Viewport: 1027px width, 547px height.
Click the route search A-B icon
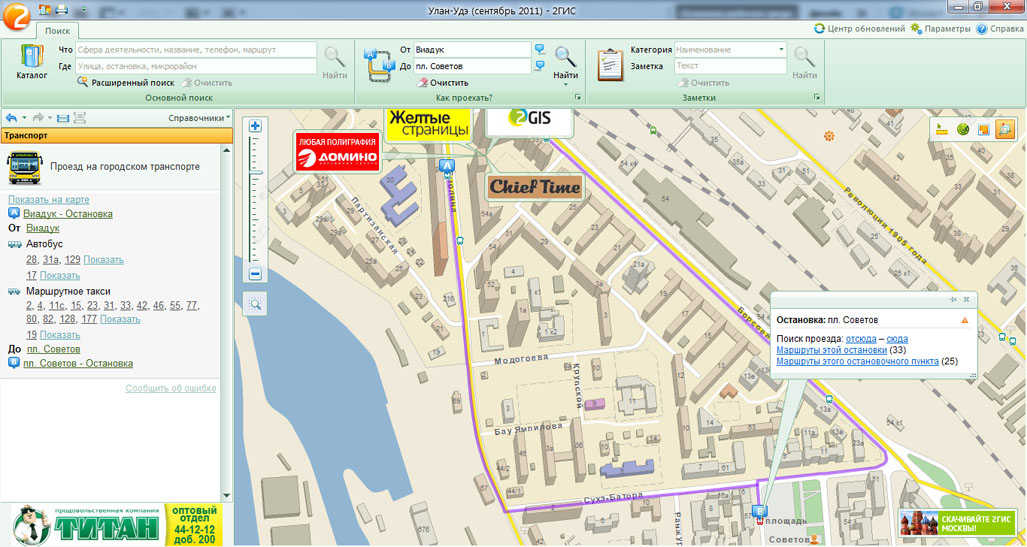click(379, 64)
